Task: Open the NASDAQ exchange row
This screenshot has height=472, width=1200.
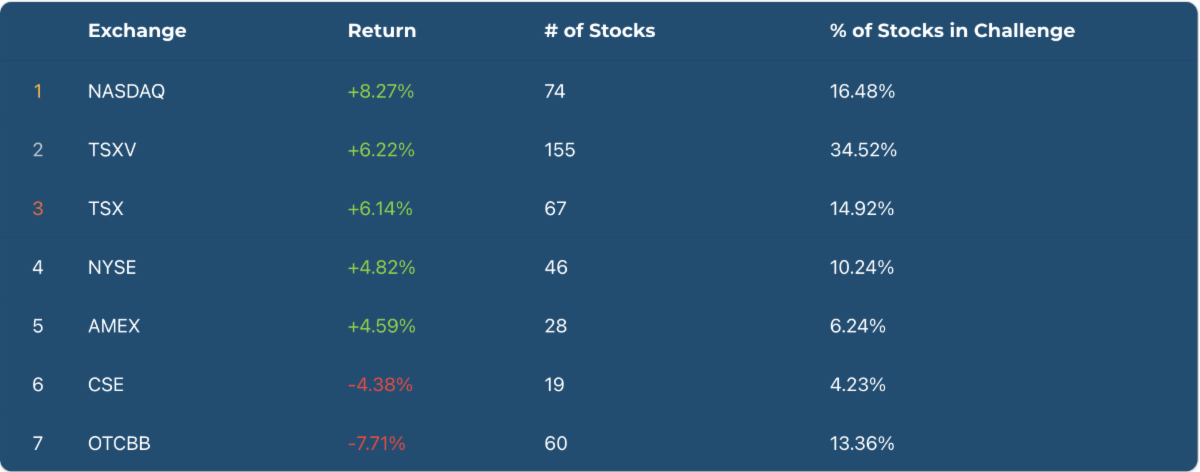Action: click(x=126, y=92)
